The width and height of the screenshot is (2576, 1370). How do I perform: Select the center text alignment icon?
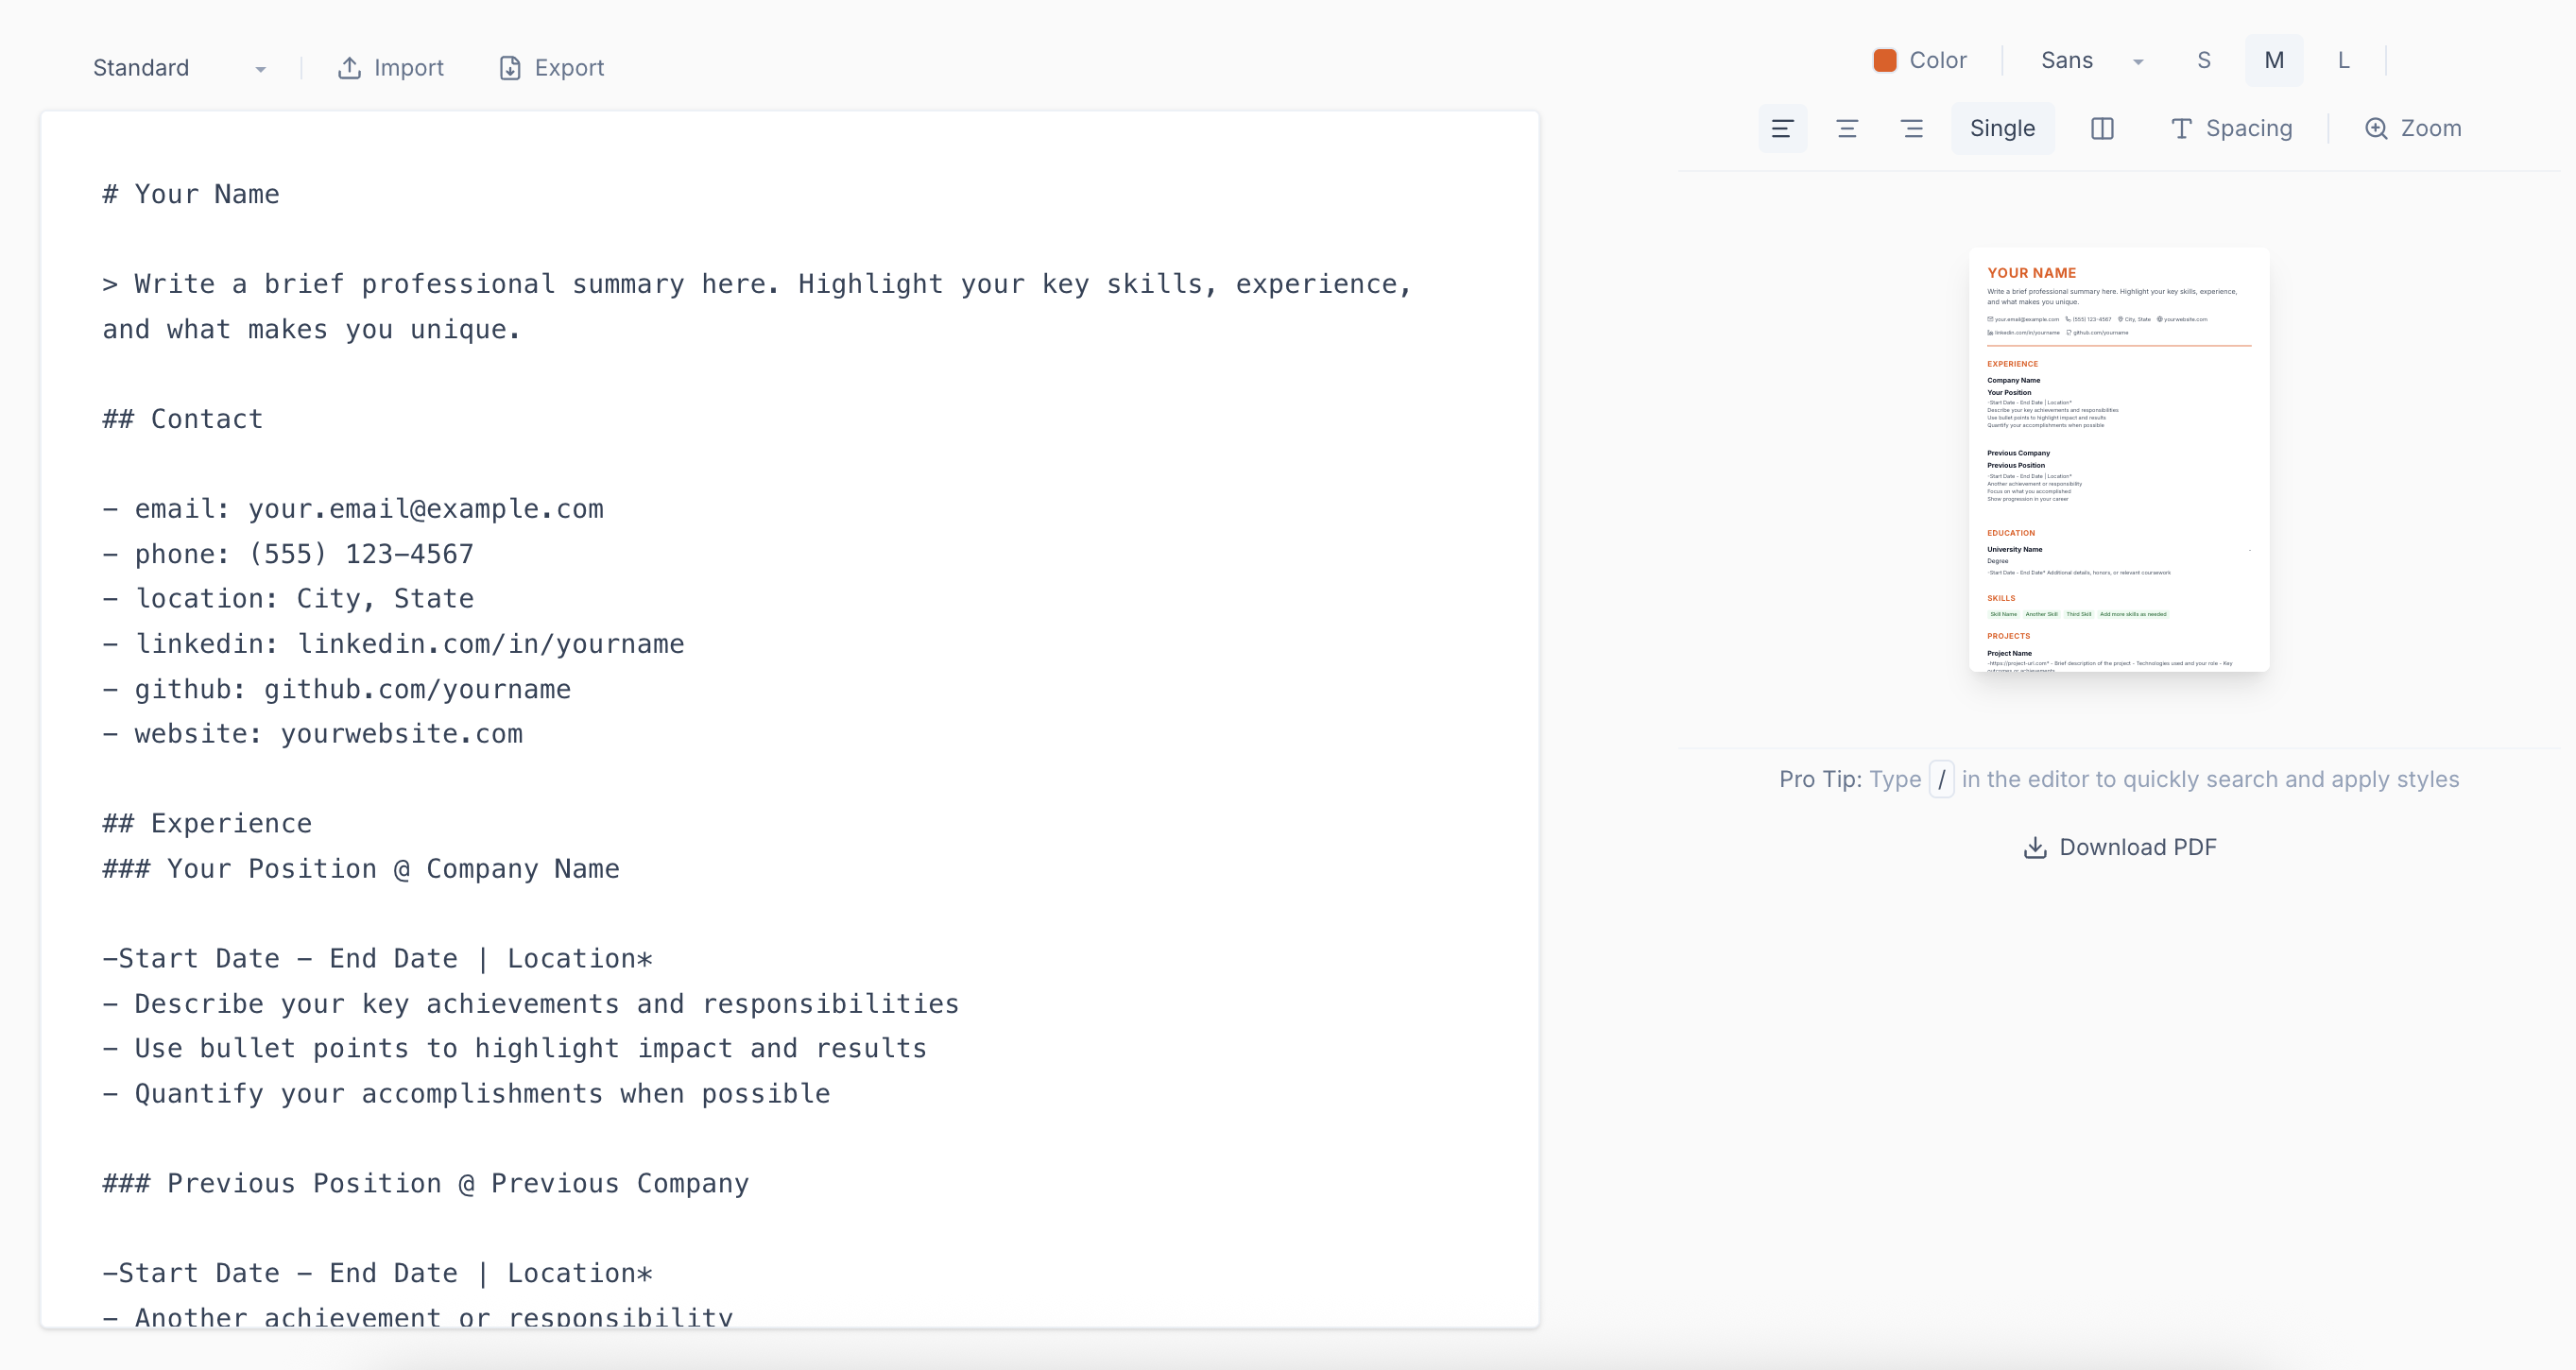(x=1847, y=128)
